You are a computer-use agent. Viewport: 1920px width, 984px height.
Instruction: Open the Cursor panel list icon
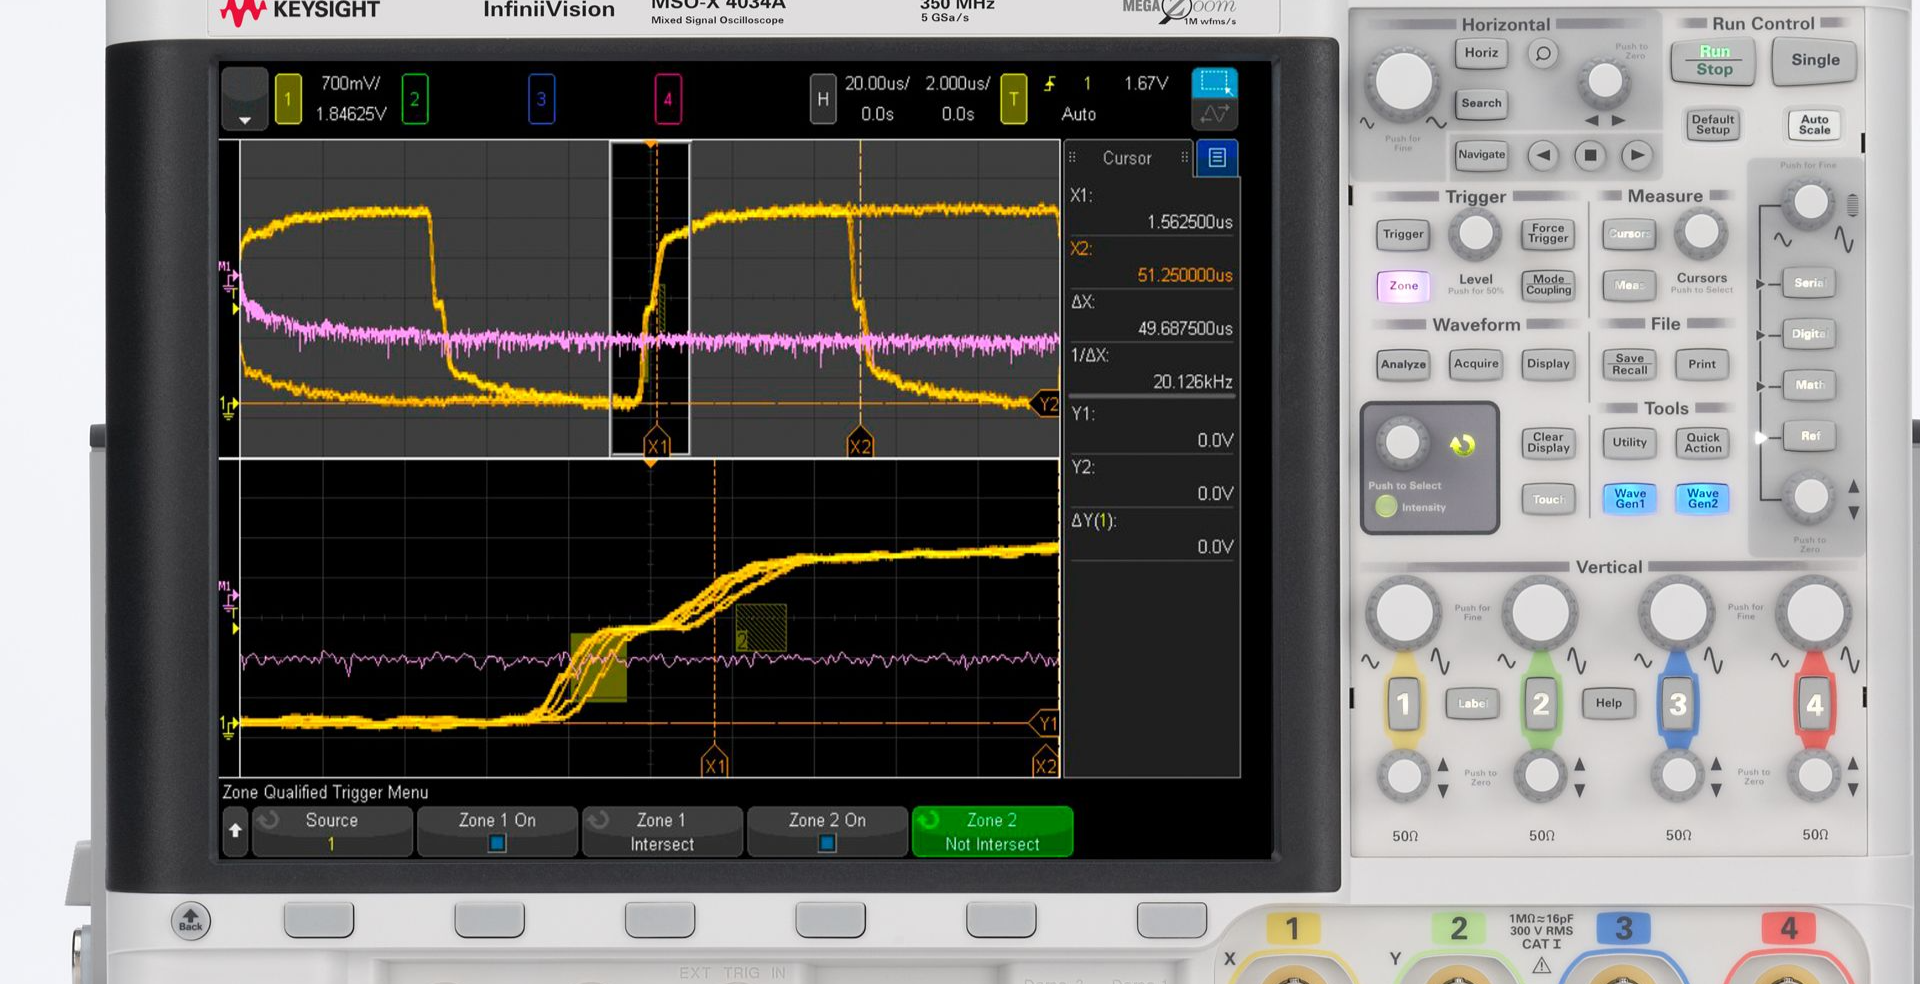click(x=1216, y=158)
